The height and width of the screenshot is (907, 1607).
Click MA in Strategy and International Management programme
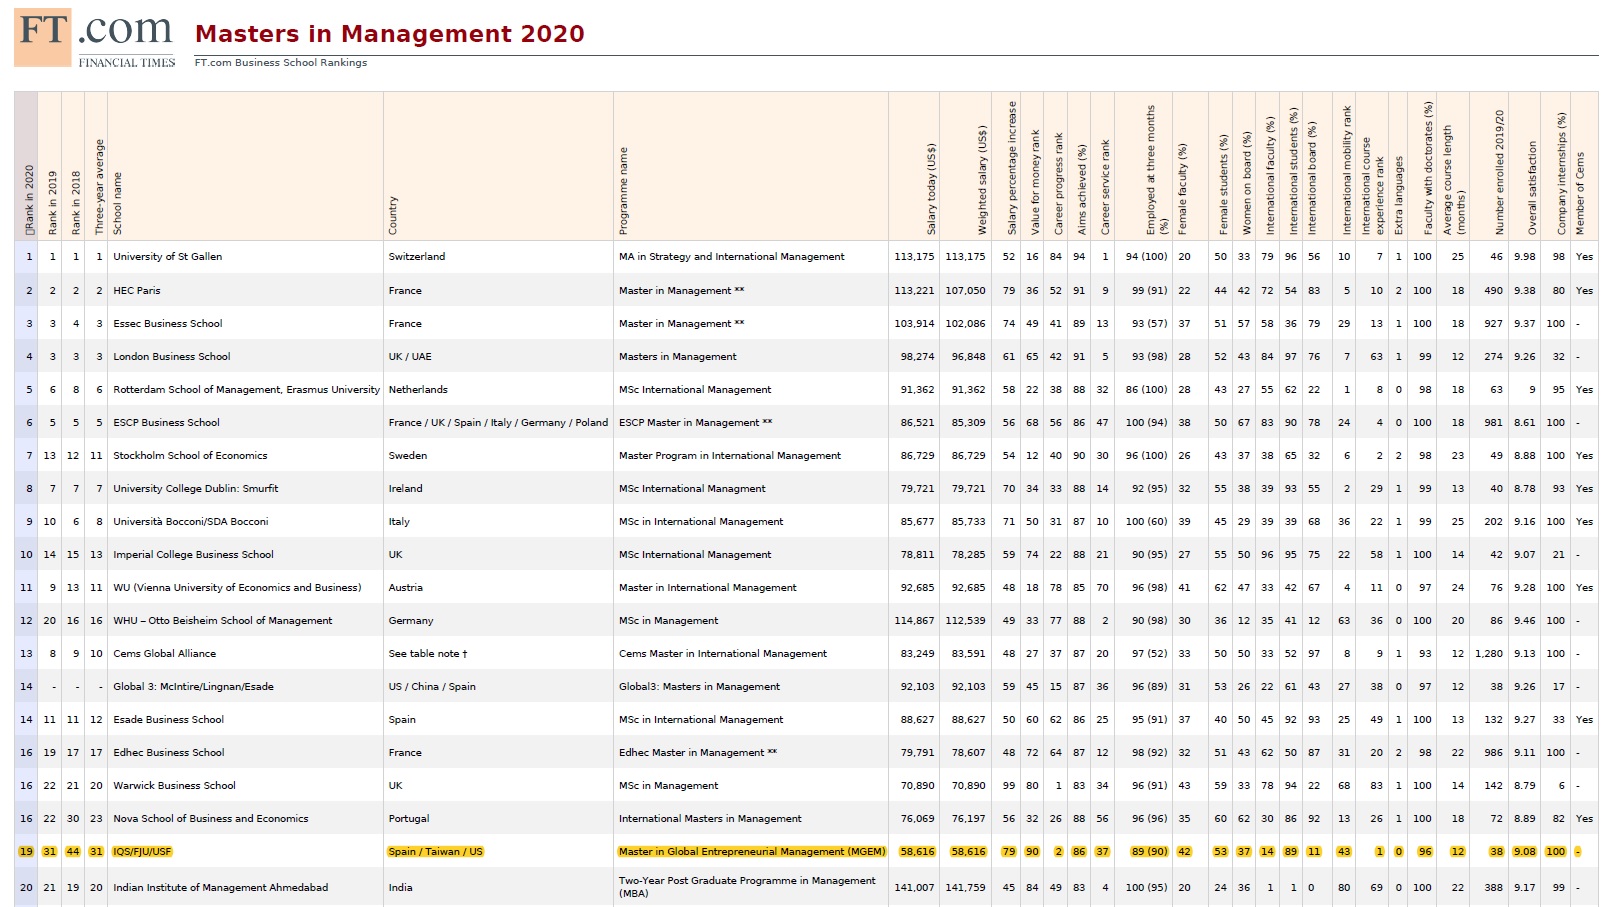coord(732,257)
